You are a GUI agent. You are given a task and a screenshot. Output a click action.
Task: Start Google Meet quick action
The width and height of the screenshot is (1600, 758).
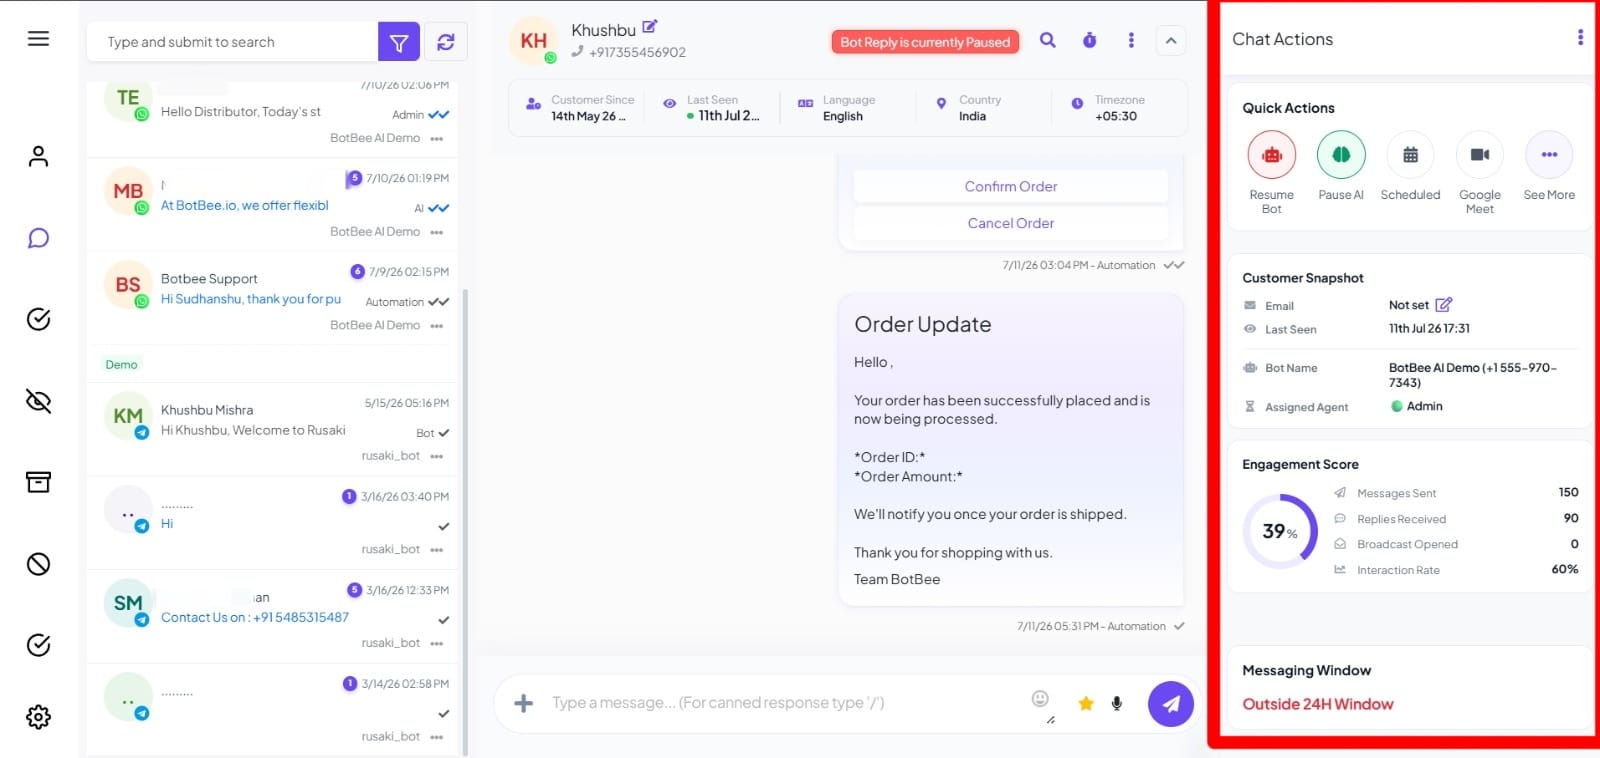[x=1480, y=155]
